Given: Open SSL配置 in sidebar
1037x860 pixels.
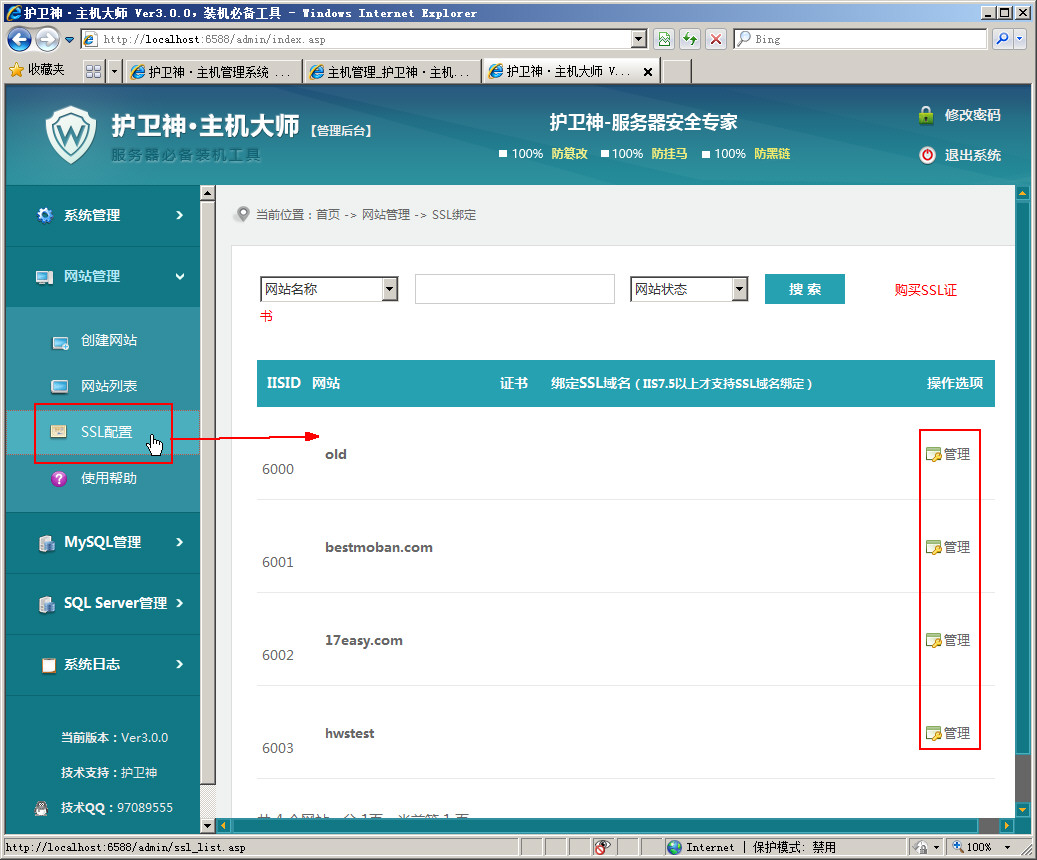Looking at the screenshot, I should pyautogui.click(x=106, y=432).
